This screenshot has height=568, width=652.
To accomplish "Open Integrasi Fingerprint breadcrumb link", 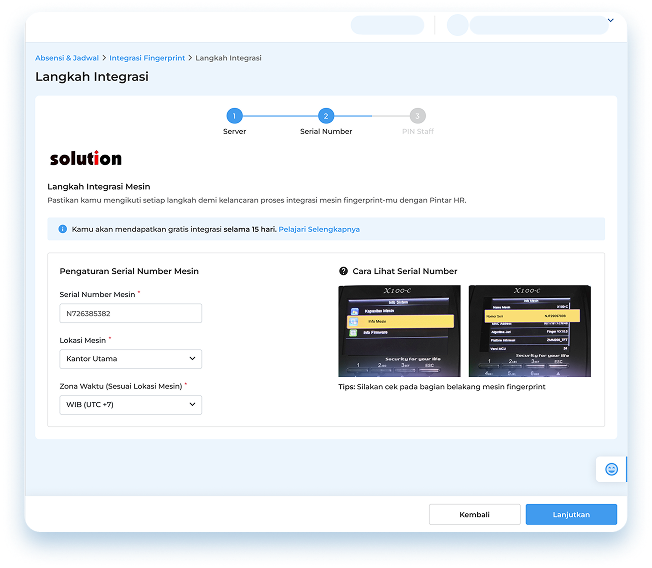I will [x=147, y=58].
